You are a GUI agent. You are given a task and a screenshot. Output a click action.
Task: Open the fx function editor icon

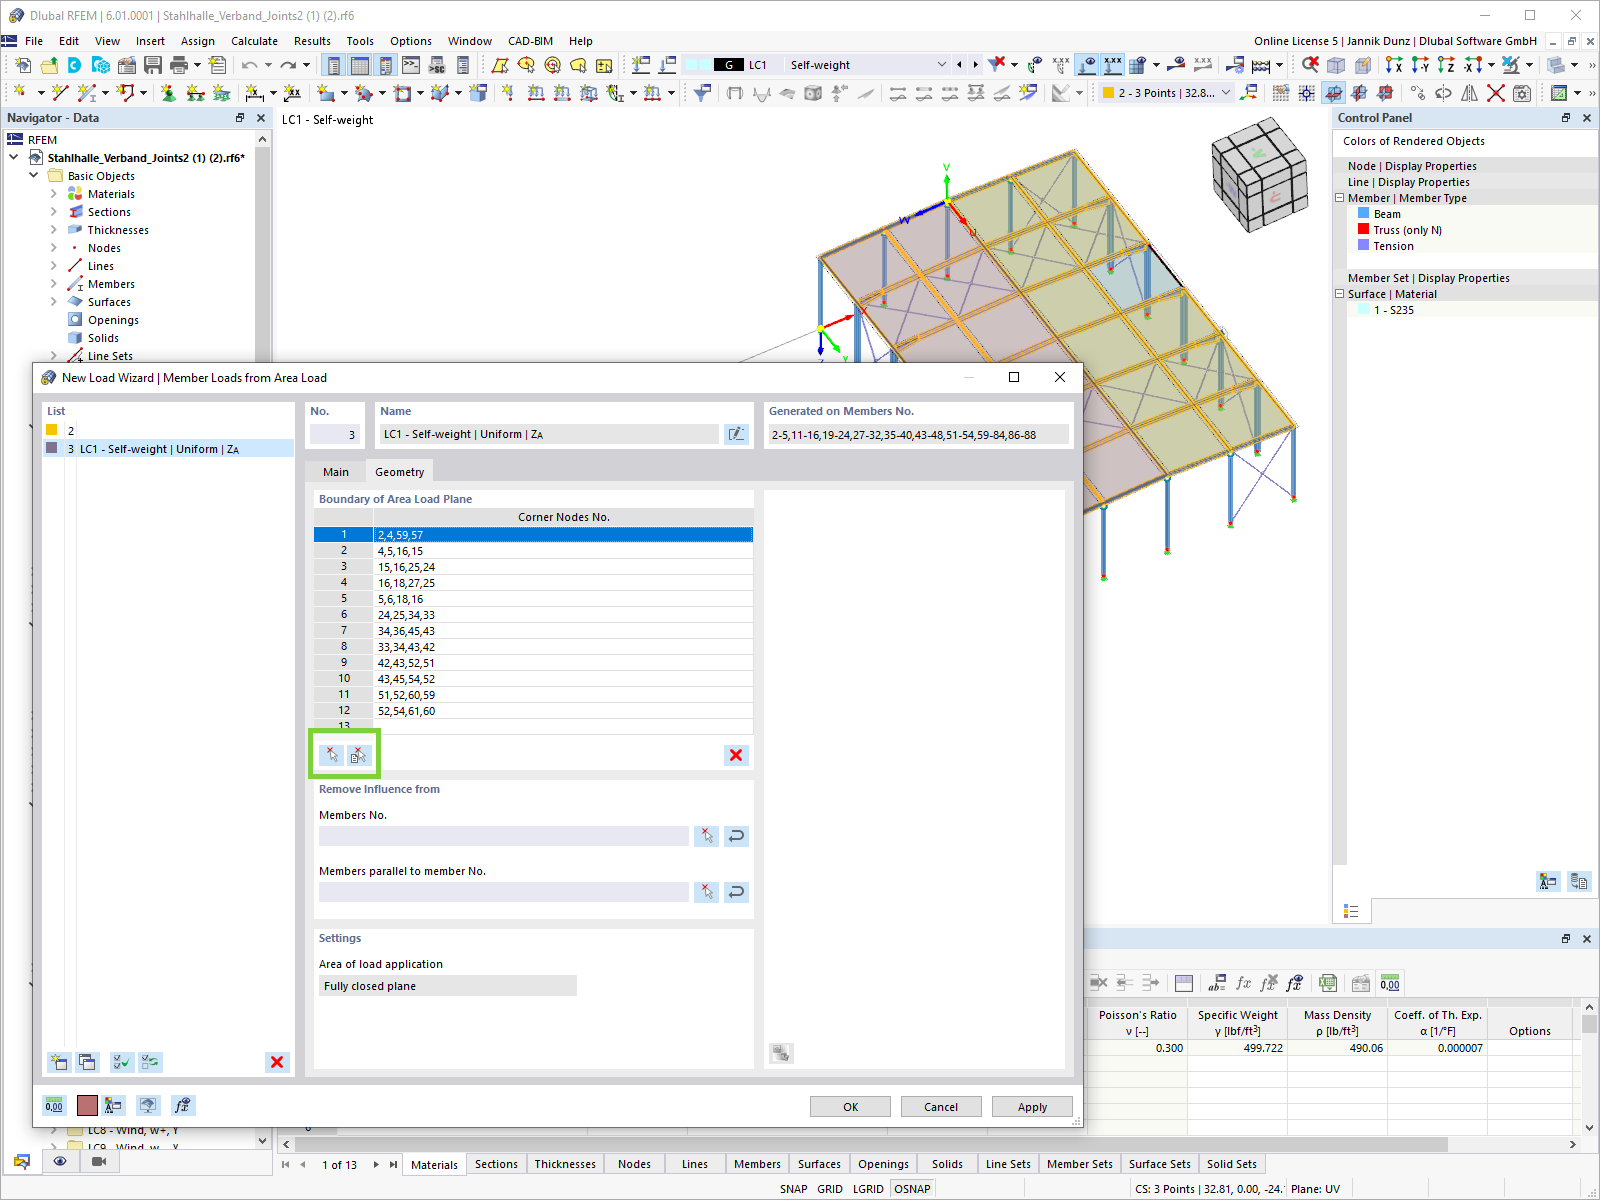tap(182, 1105)
